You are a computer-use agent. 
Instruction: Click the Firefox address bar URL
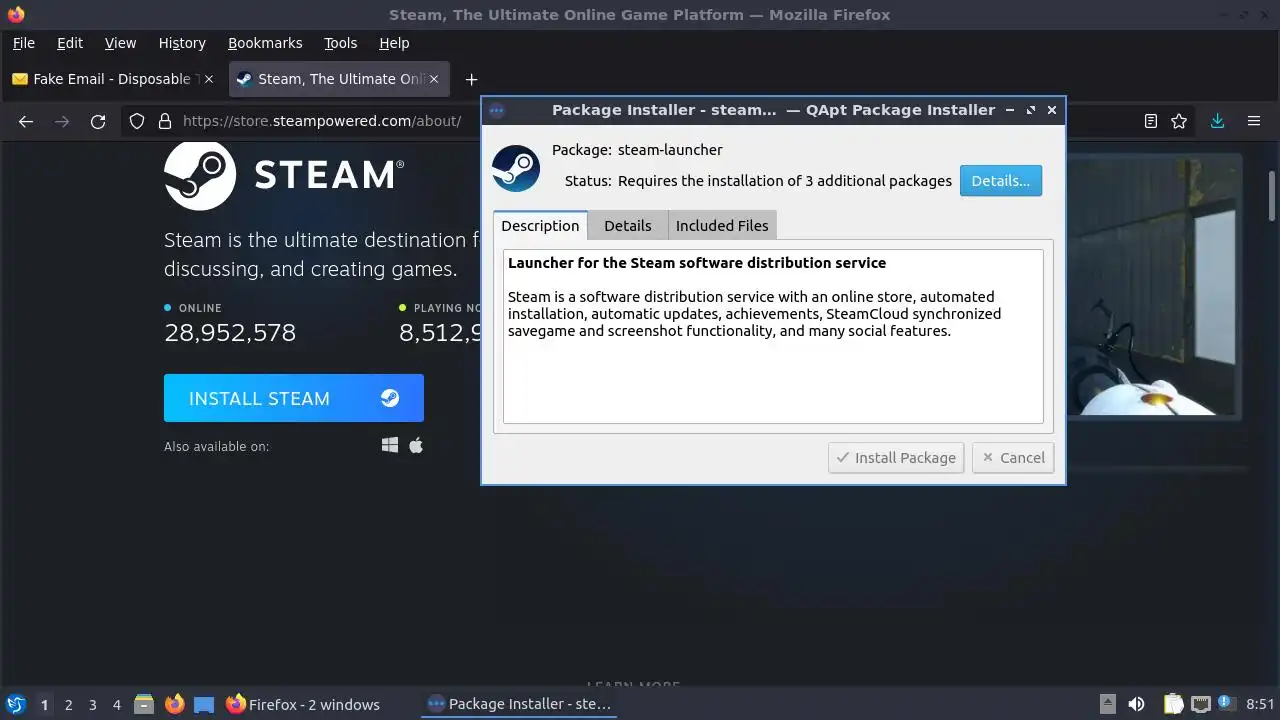(x=322, y=121)
